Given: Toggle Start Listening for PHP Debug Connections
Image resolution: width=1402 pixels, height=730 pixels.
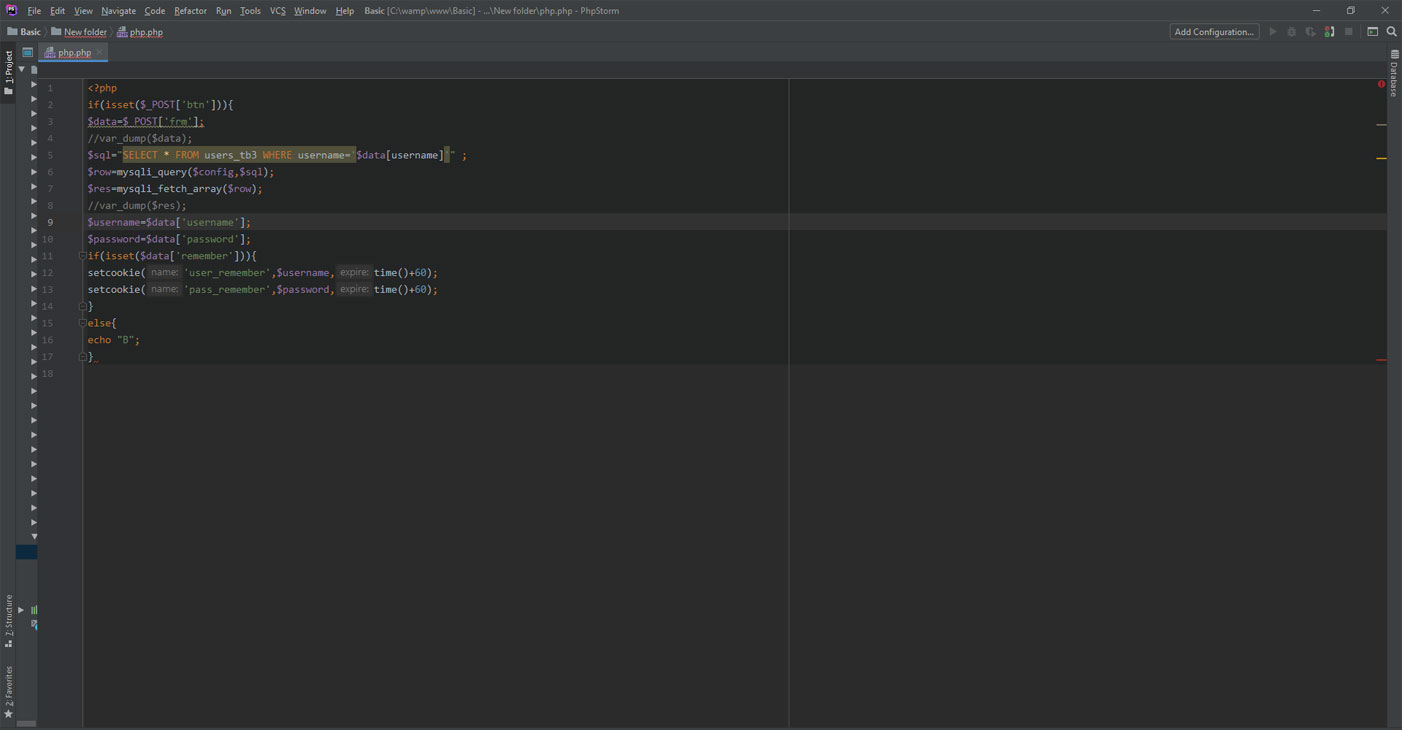Looking at the screenshot, I should tap(1330, 32).
